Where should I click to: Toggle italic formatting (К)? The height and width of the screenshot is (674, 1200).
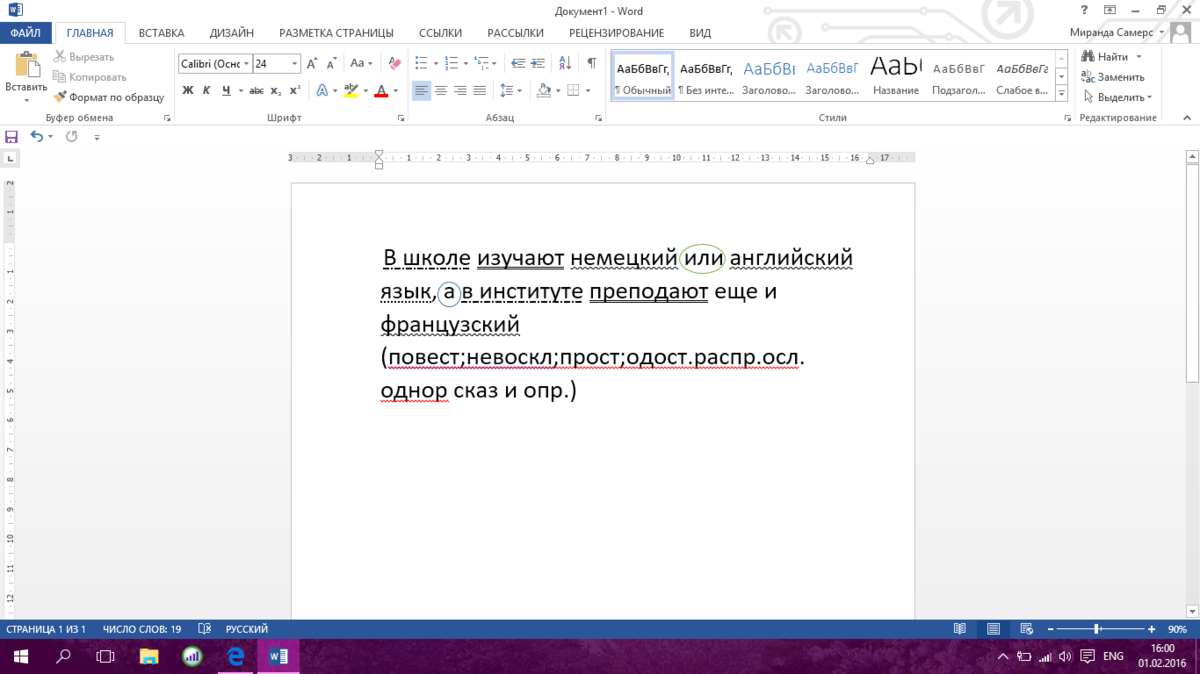pos(207,91)
